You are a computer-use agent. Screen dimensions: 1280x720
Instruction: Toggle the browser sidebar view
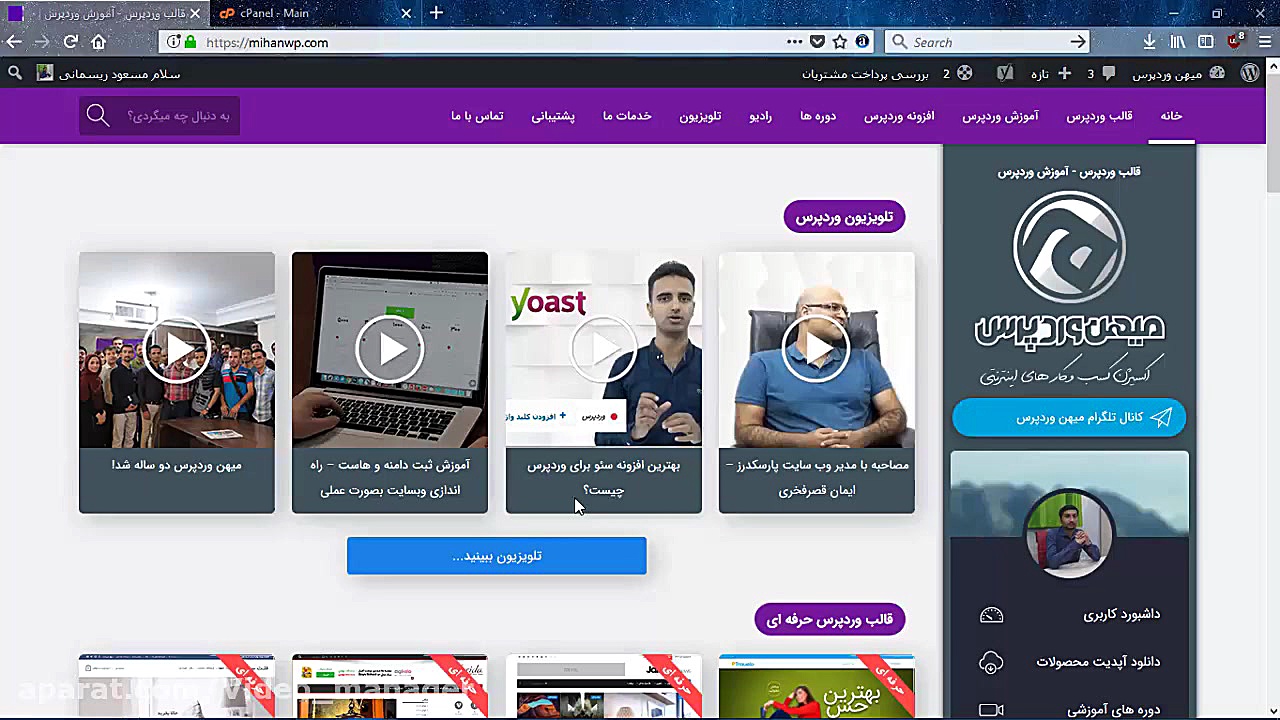(x=1206, y=42)
